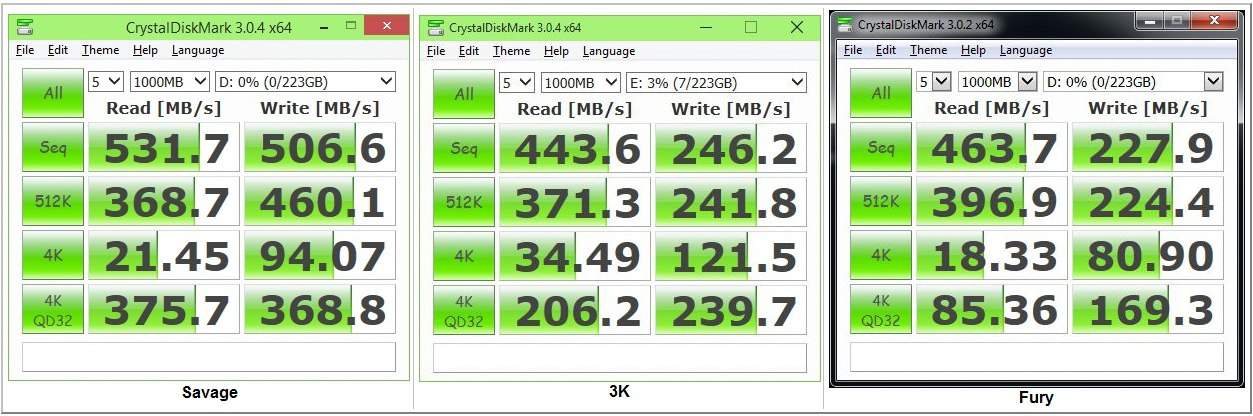1253x416 pixels.
Task: Click the app icon in the Fury window title bar
Action: pos(845,23)
